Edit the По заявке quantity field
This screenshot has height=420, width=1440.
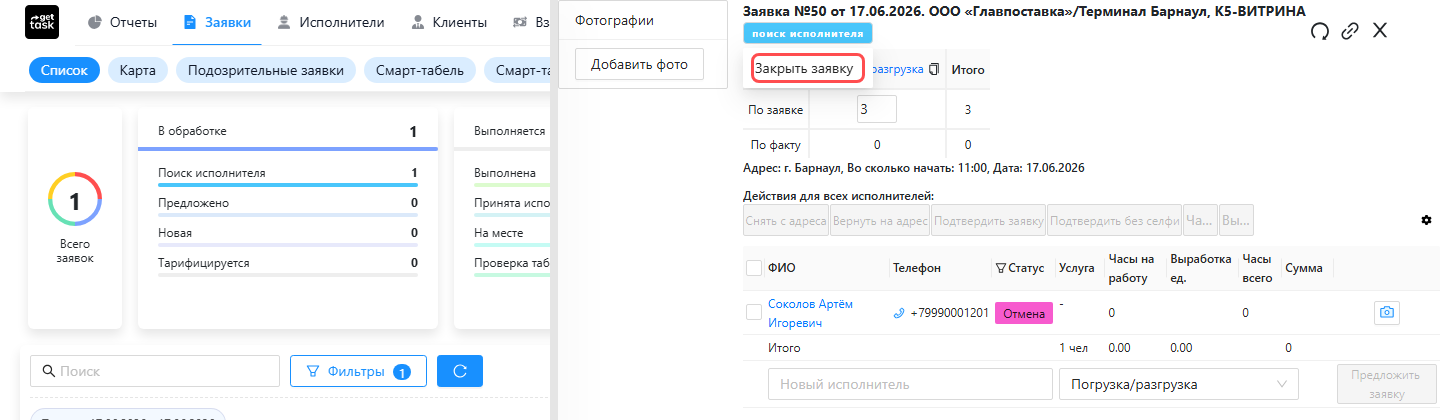coord(877,109)
